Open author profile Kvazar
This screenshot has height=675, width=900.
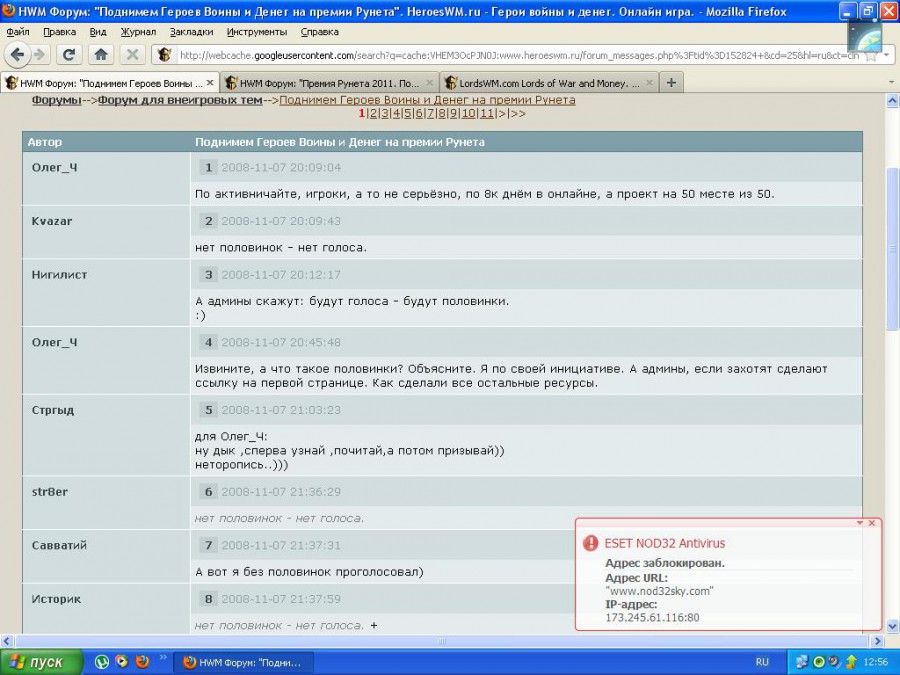pyautogui.click(x=52, y=221)
